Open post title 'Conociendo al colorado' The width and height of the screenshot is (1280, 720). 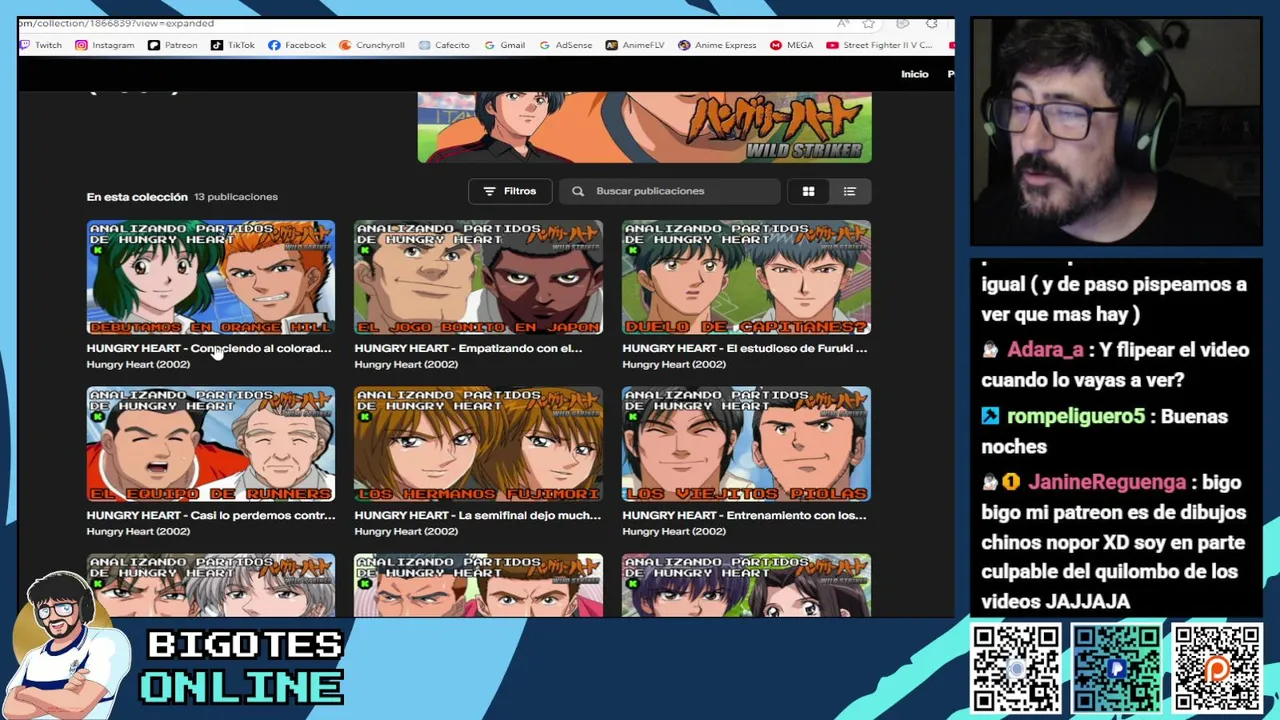click(x=209, y=348)
